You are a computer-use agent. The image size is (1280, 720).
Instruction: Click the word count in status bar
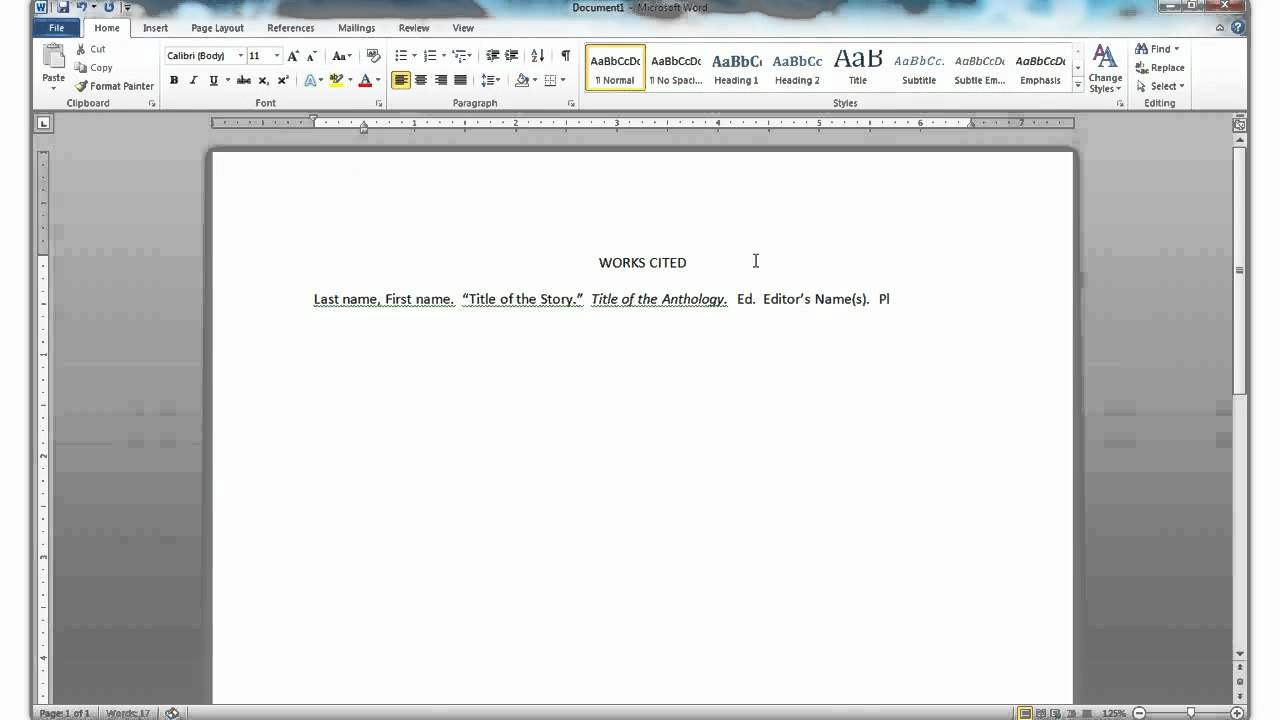(128, 713)
